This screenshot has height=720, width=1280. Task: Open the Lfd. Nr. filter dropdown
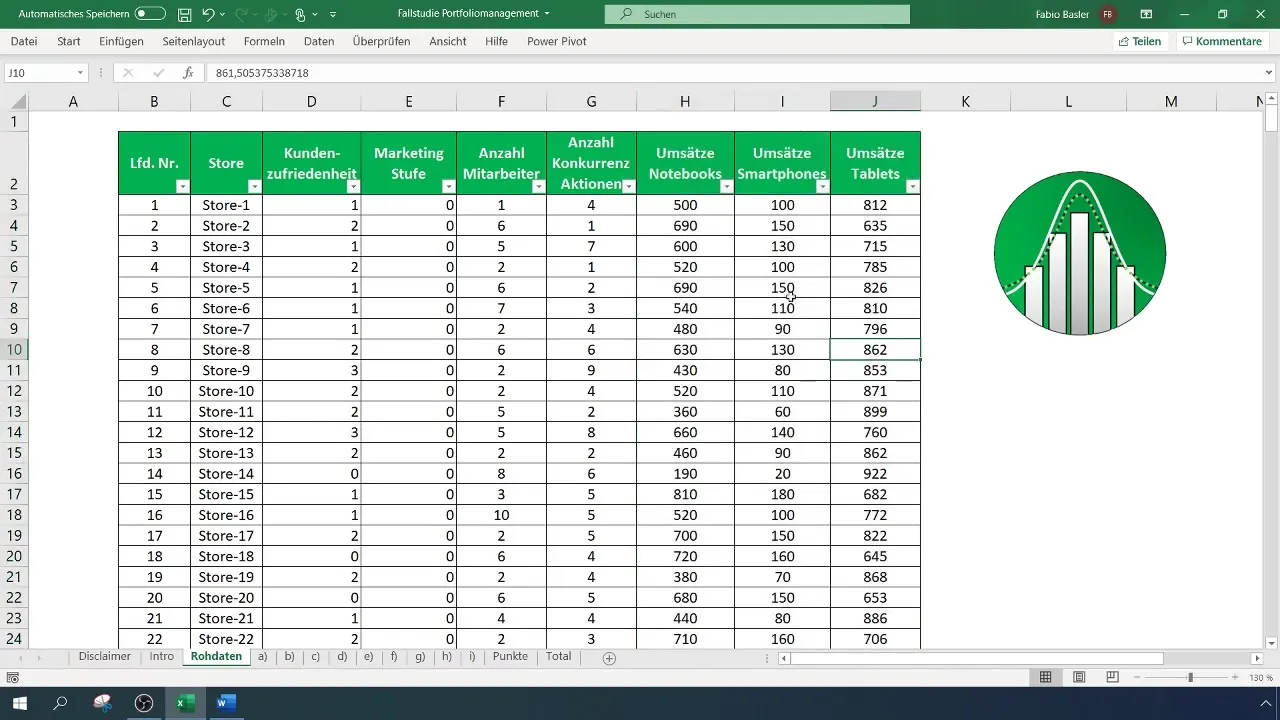[x=182, y=187]
